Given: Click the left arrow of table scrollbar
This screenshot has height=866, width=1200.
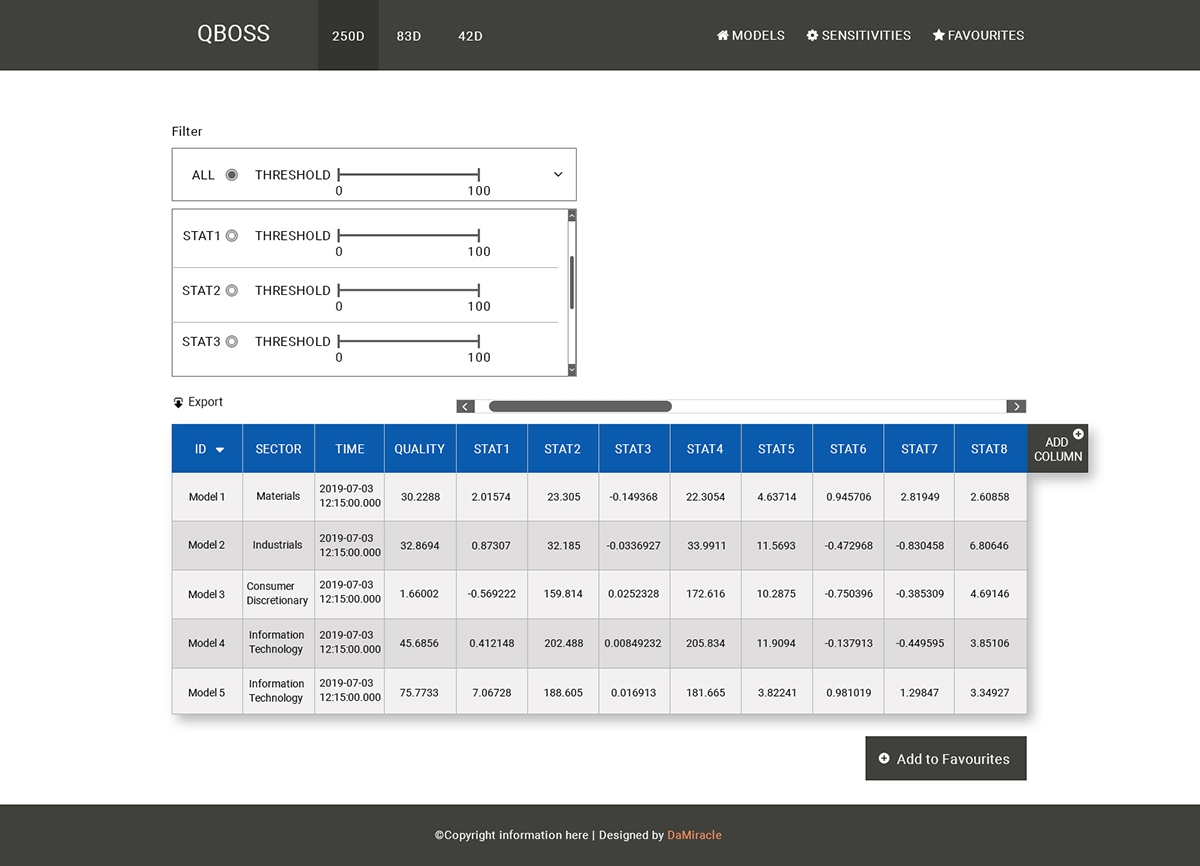Looking at the screenshot, I should pyautogui.click(x=465, y=406).
